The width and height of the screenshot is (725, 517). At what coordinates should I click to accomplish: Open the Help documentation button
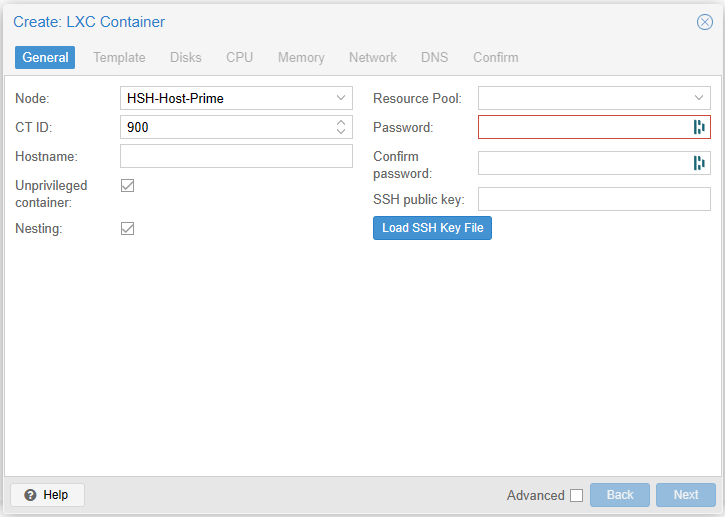(x=47, y=495)
